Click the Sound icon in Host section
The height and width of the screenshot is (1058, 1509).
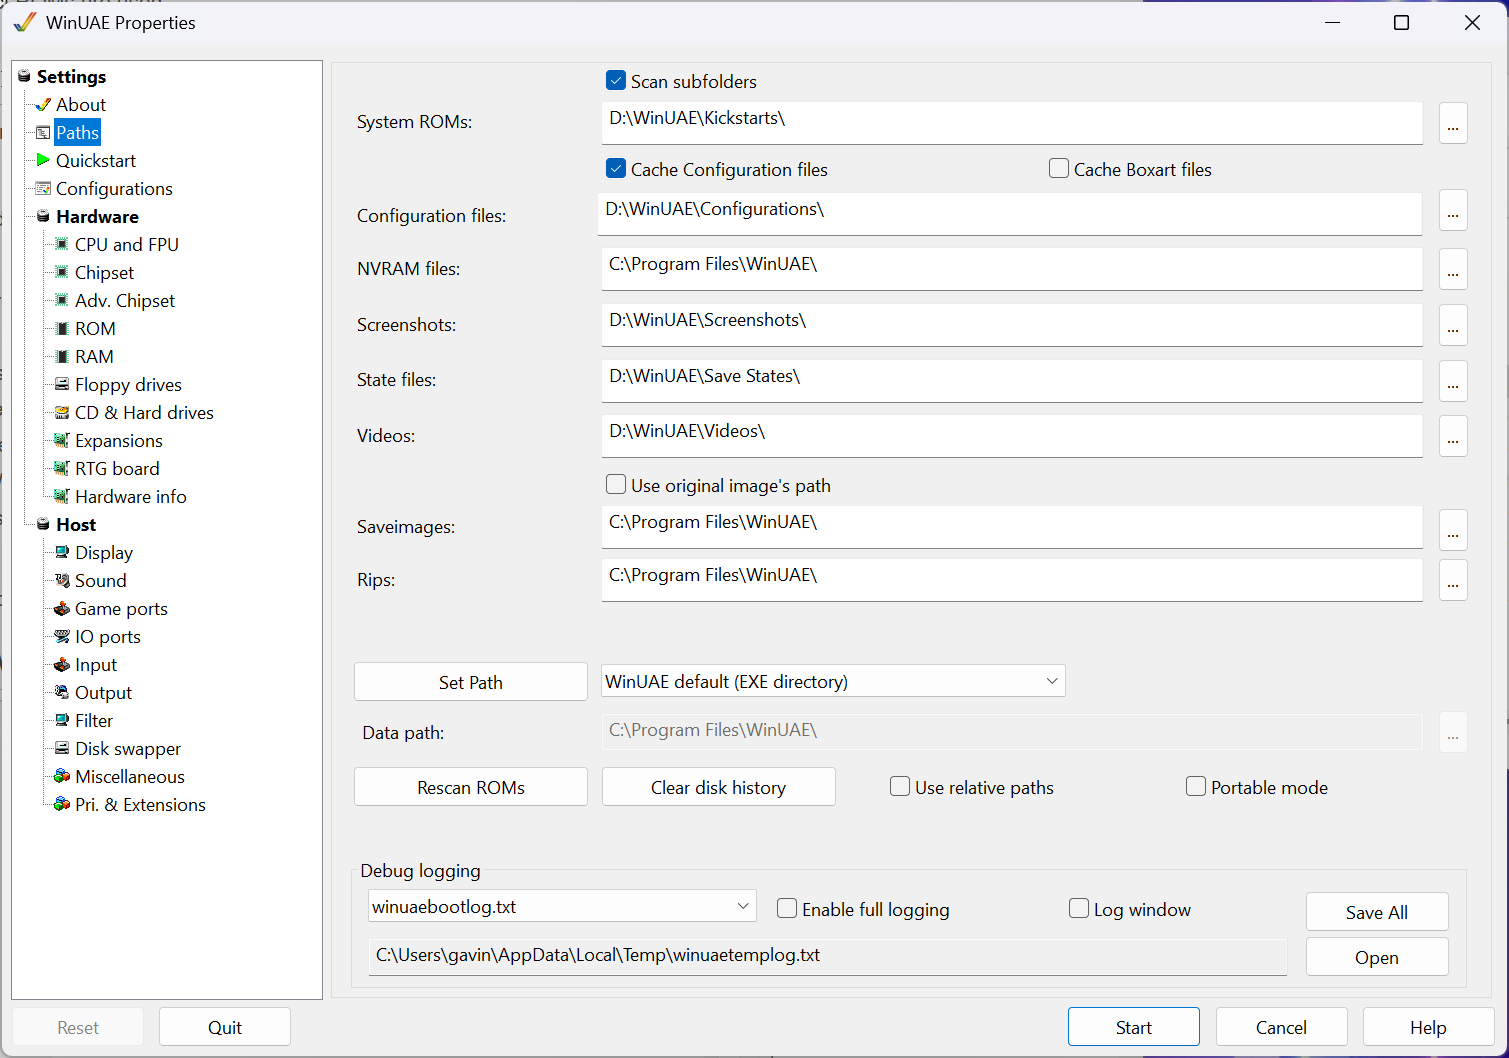coord(62,580)
